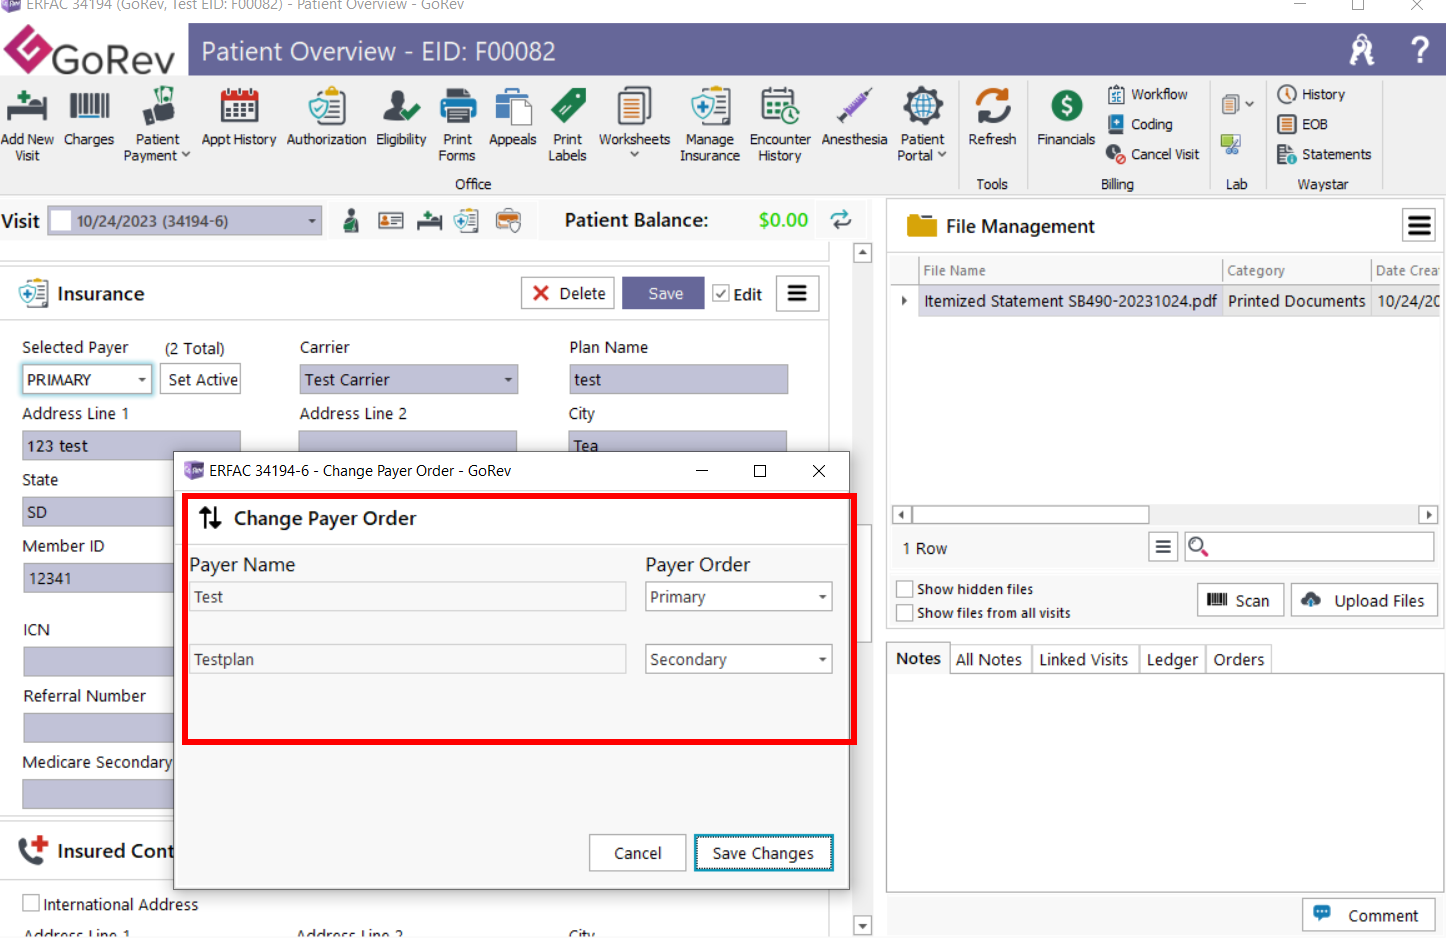Screen dimensions: 1446x938
Task: Switch to the All Notes tab
Action: pos(989,659)
